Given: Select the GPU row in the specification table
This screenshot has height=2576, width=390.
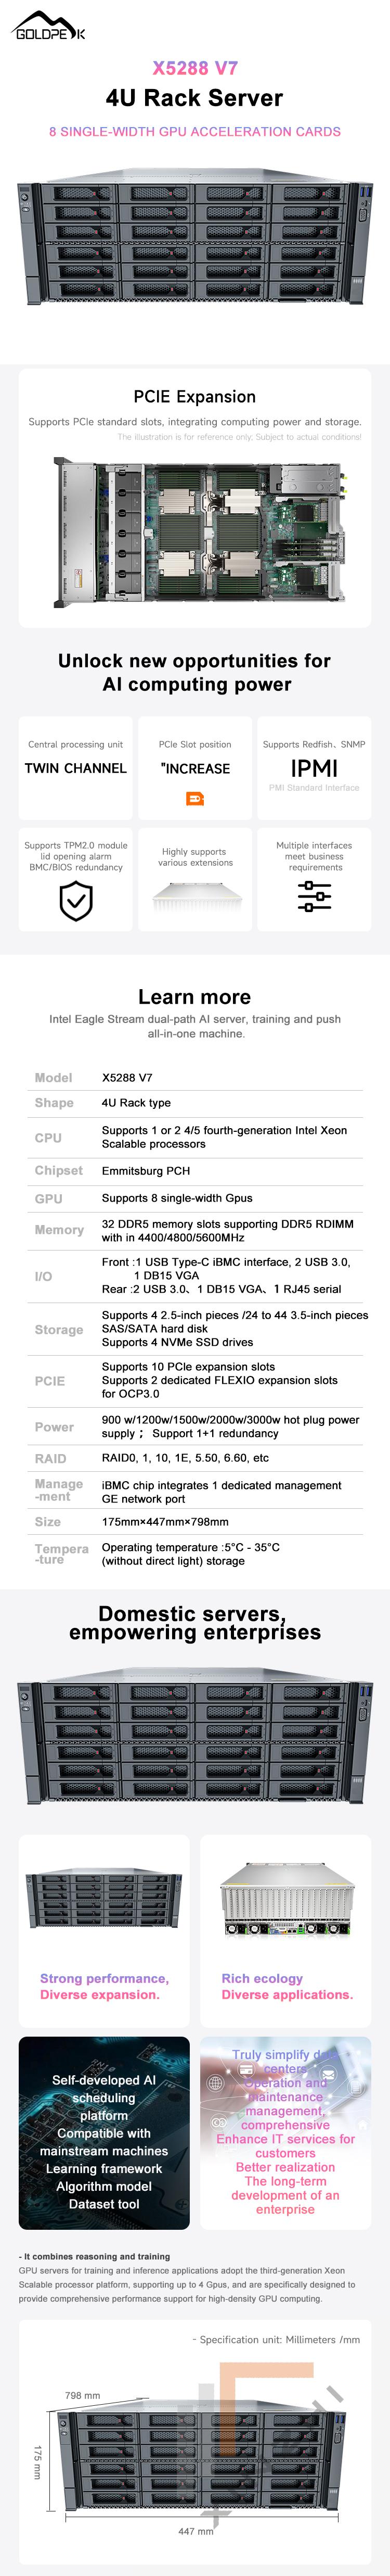Looking at the screenshot, I should [195, 1198].
